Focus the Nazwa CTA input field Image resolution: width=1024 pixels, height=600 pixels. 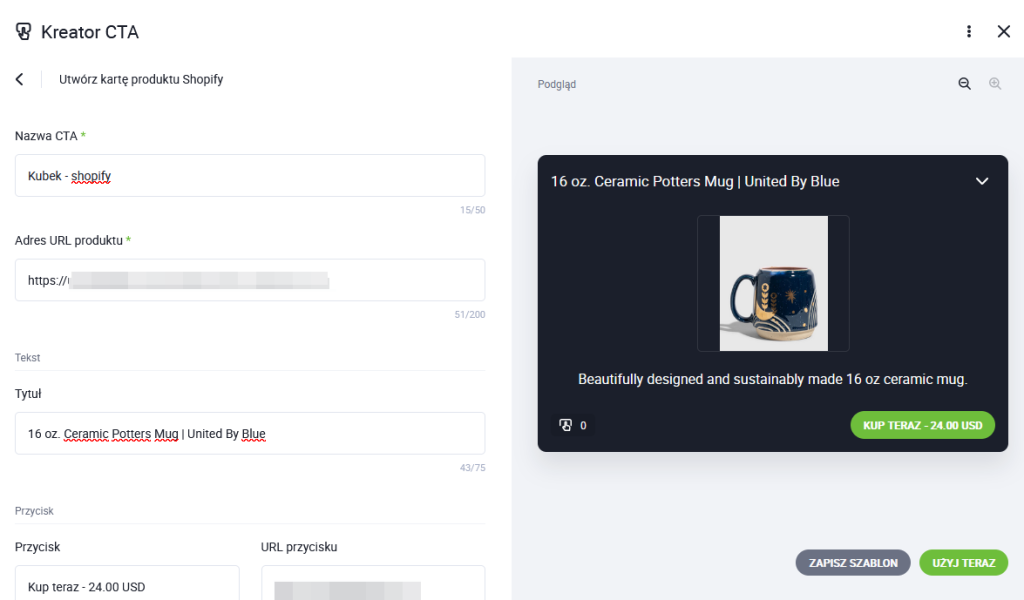250,176
